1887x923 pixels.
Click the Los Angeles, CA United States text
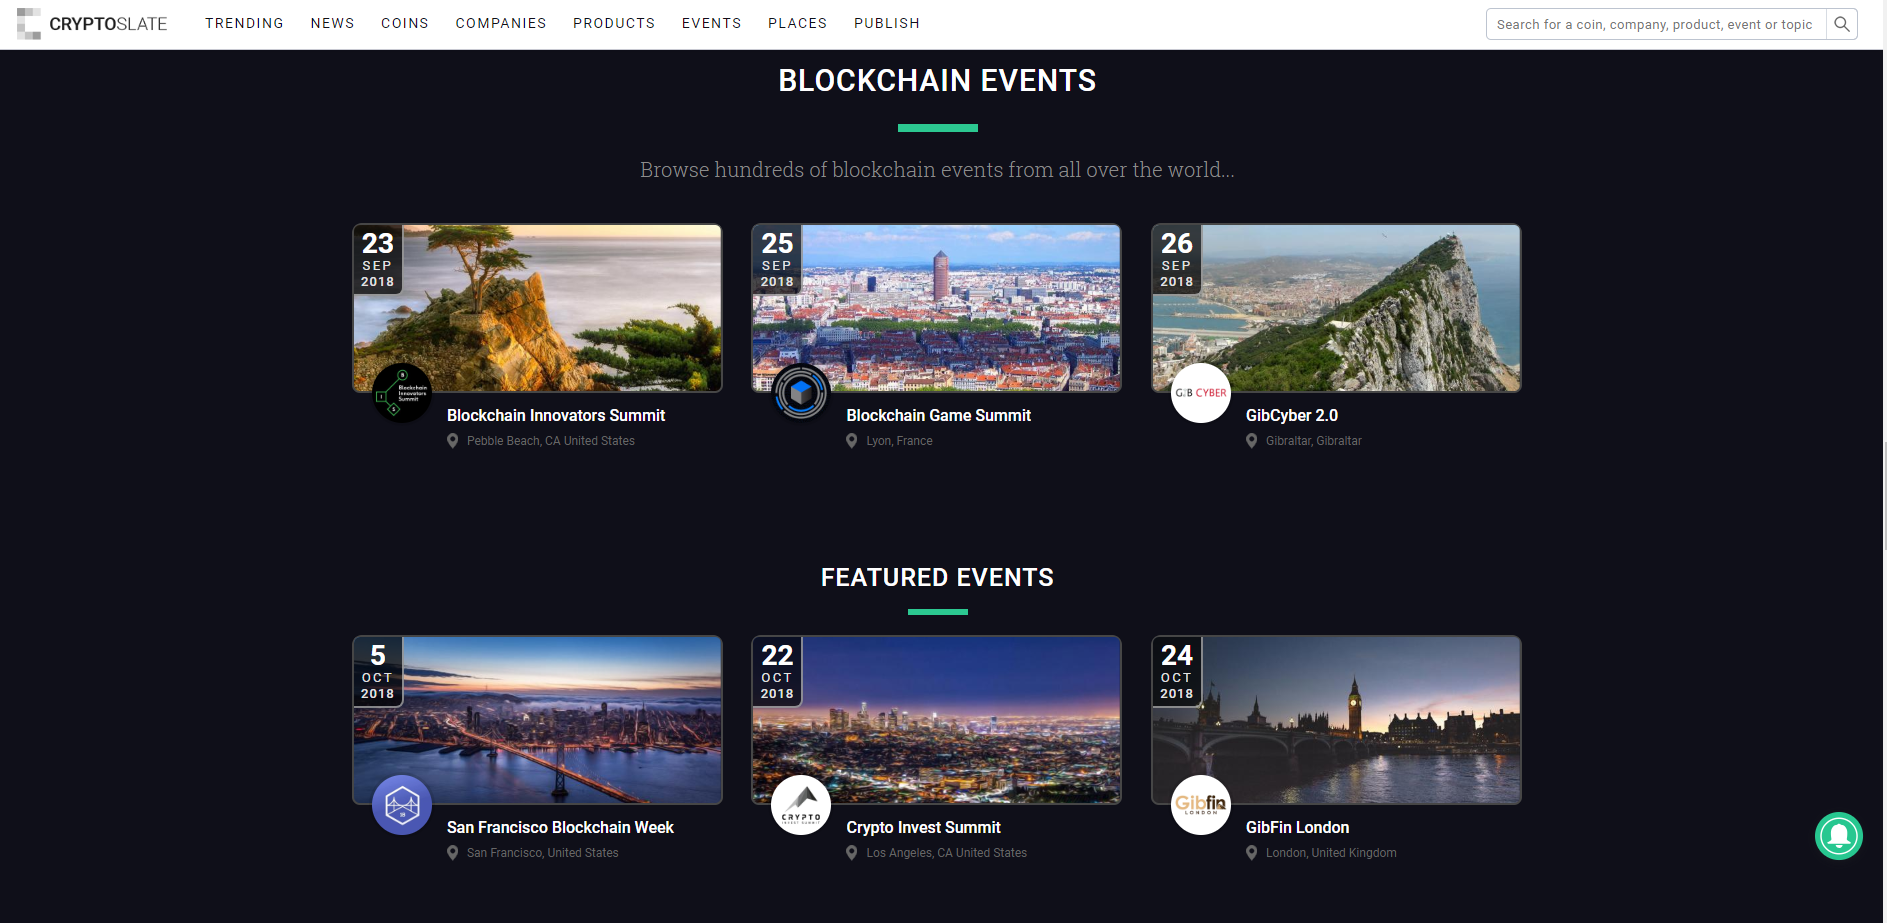pyautogui.click(x=947, y=853)
